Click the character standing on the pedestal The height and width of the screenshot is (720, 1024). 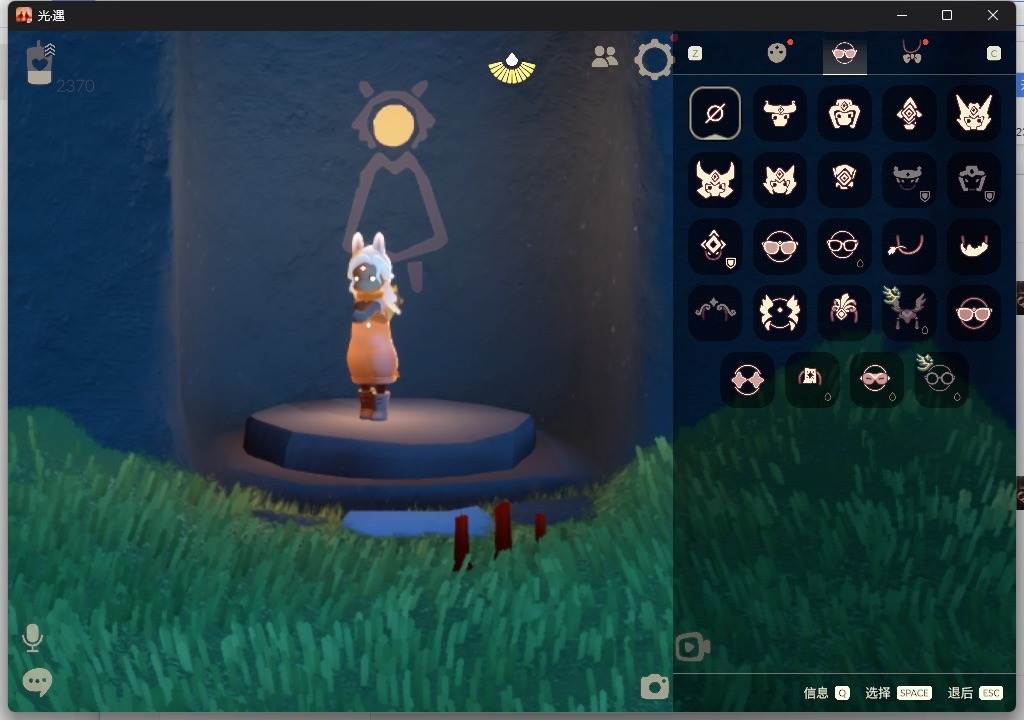coord(373,325)
